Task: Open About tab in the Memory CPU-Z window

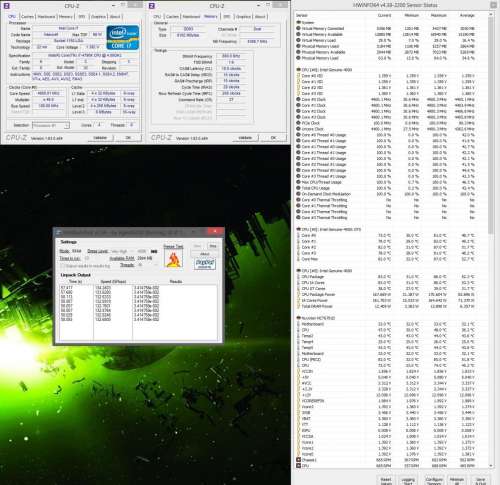Action: [x=260, y=16]
